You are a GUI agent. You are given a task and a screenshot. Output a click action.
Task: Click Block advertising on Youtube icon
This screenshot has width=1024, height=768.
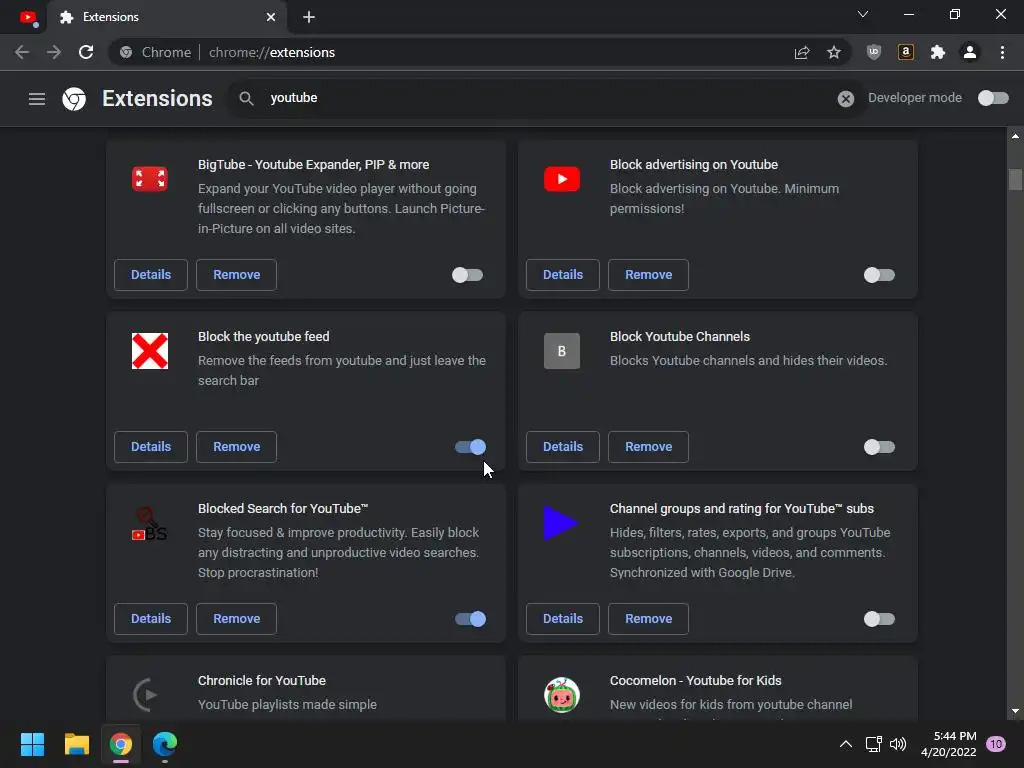tap(562, 179)
